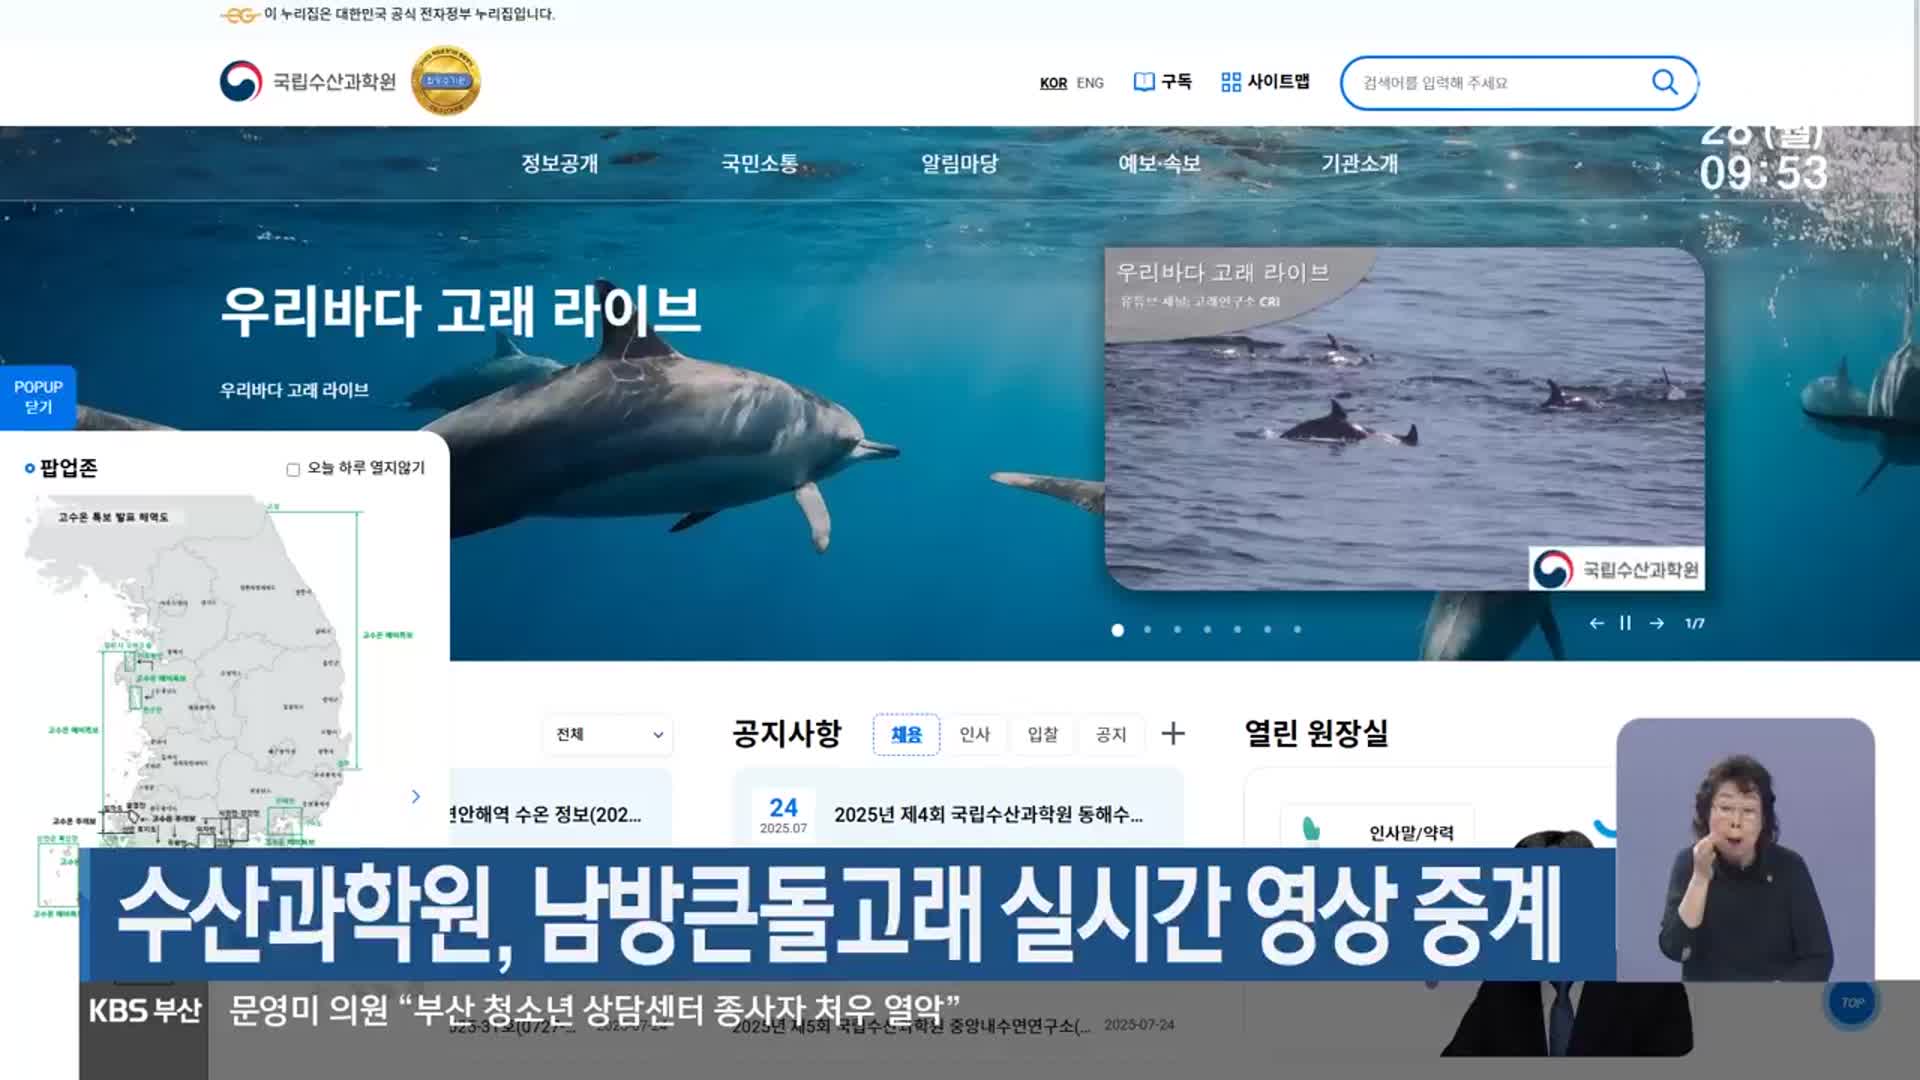Click the popup zone next arrow

coord(416,796)
